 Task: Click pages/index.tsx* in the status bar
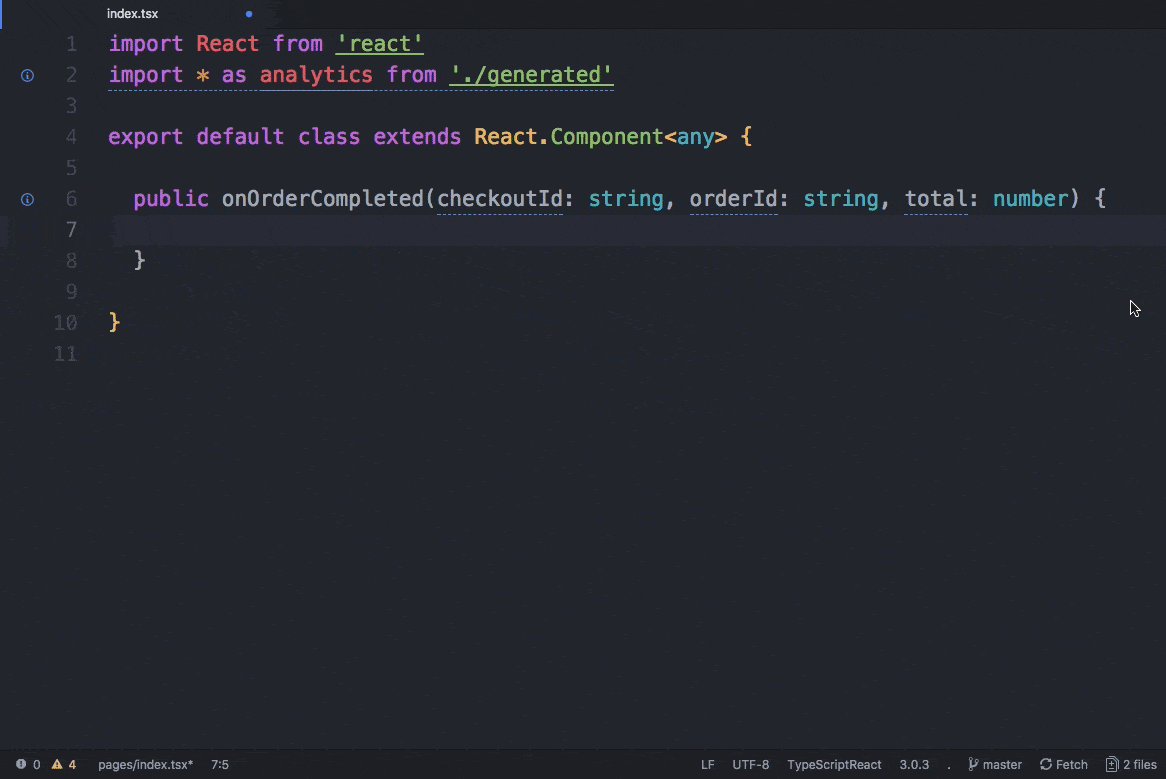145,764
